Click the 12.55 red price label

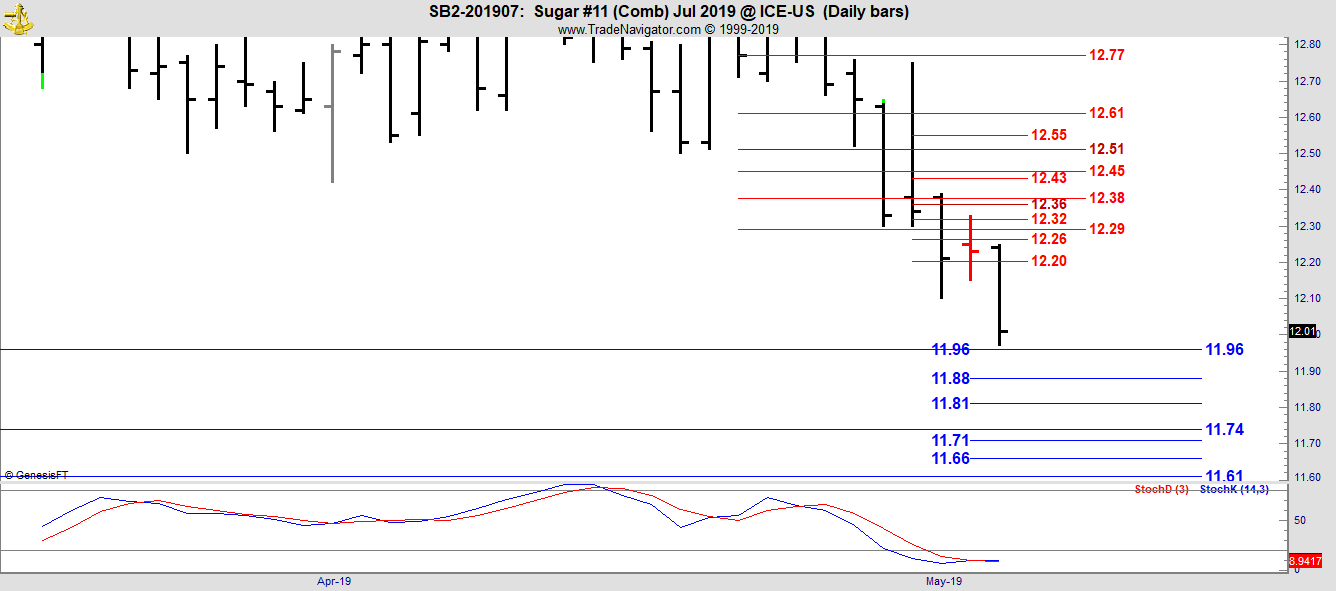click(1048, 135)
